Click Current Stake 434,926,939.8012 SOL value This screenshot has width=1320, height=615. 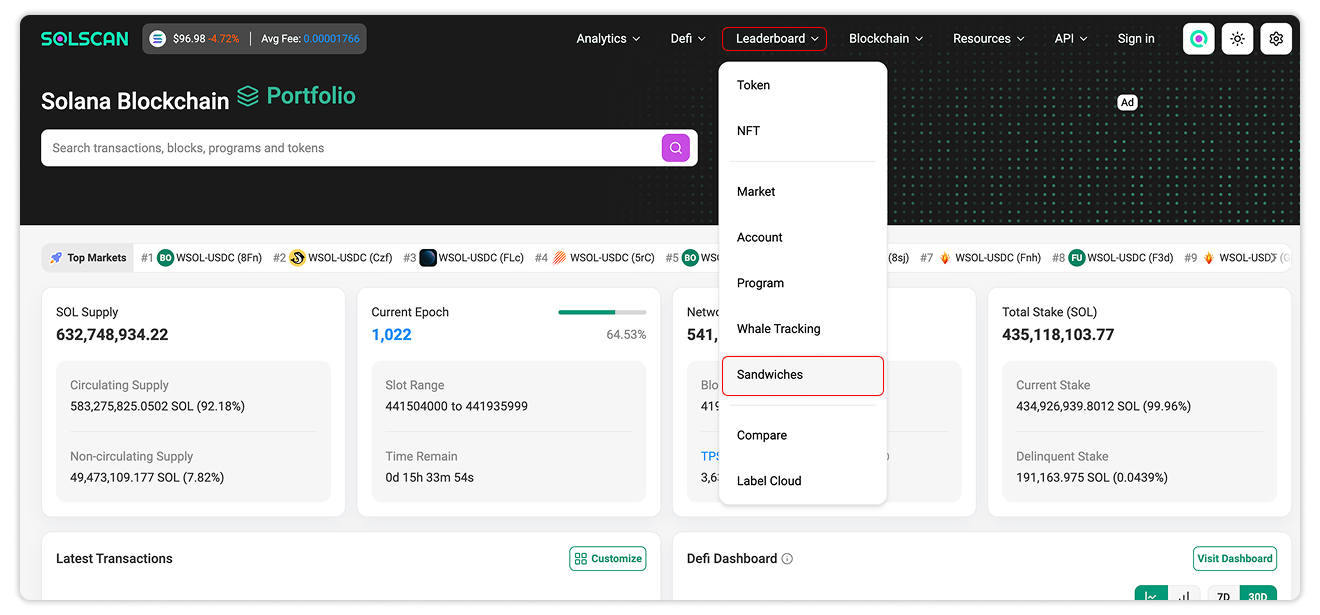coord(1104,407)
